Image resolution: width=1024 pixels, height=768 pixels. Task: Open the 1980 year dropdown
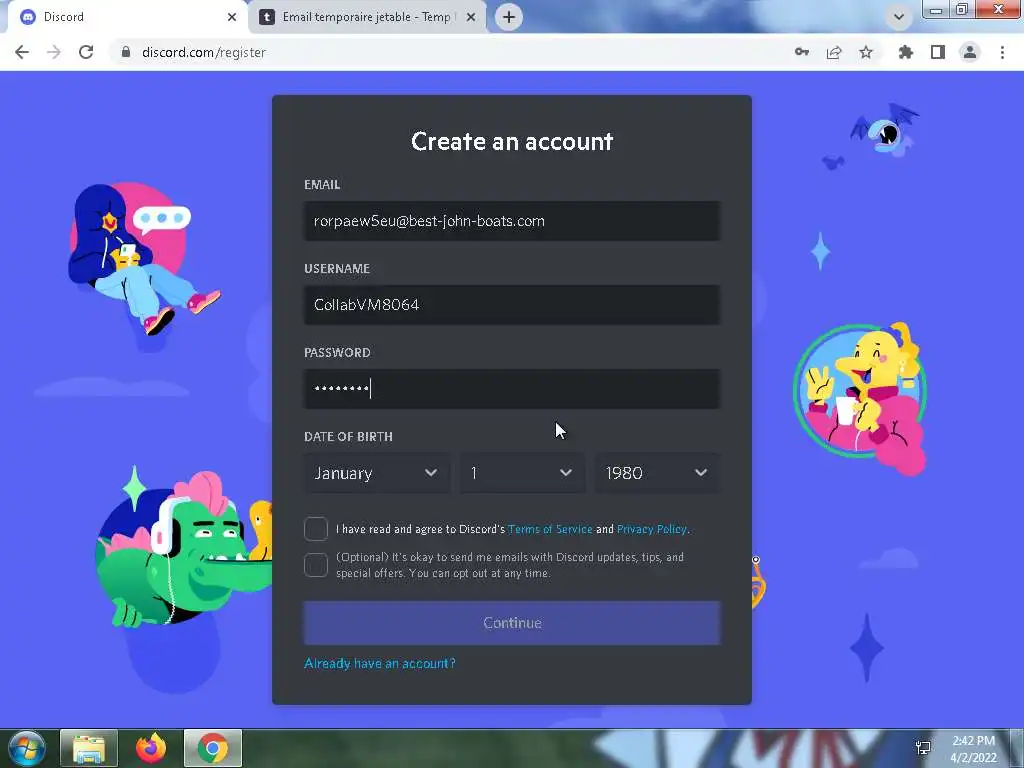click(657, 473)
